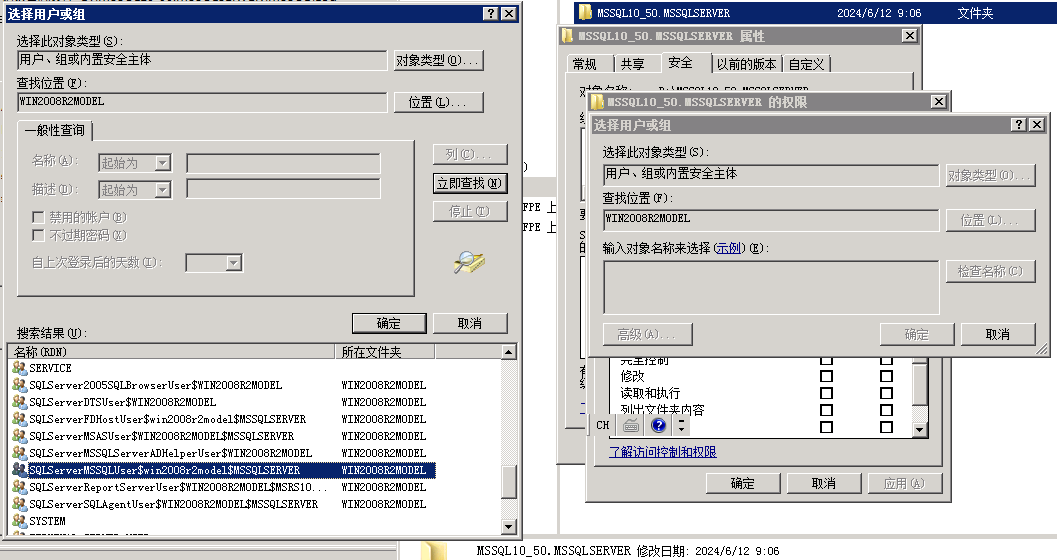Open the 高级(A)... button

(647, 334)
